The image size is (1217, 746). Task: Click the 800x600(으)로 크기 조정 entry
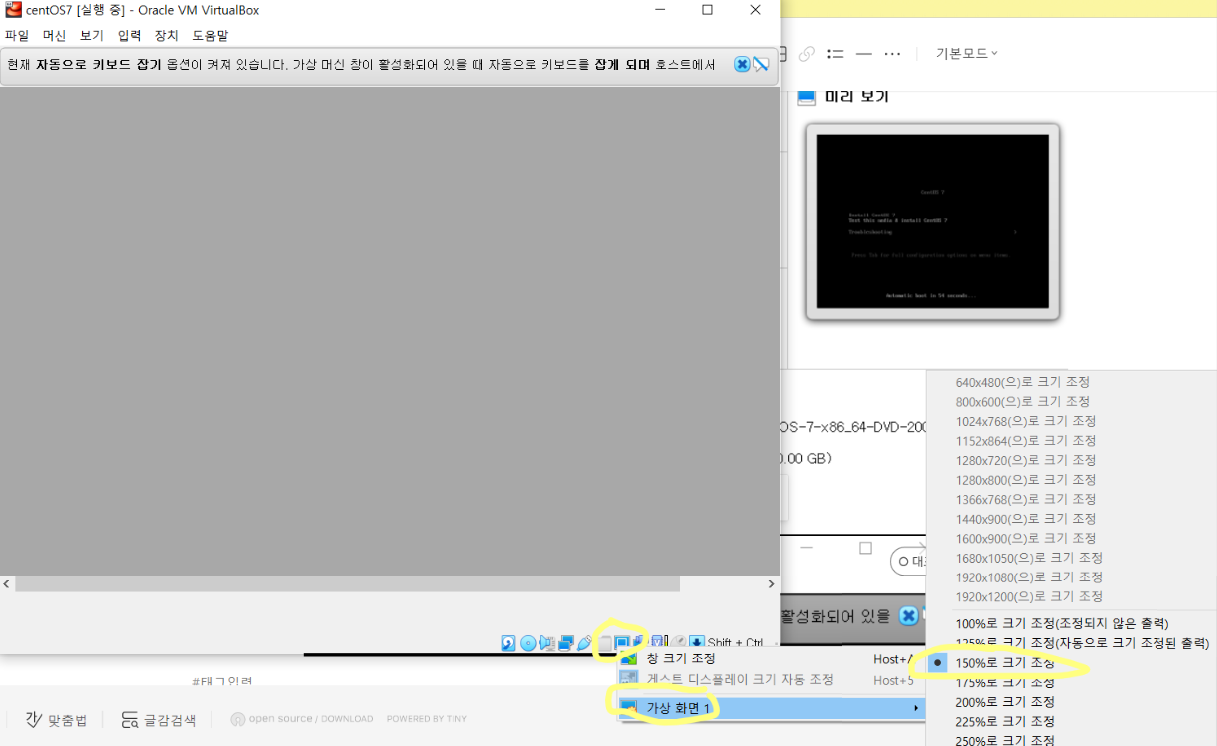coord(1022,401)
